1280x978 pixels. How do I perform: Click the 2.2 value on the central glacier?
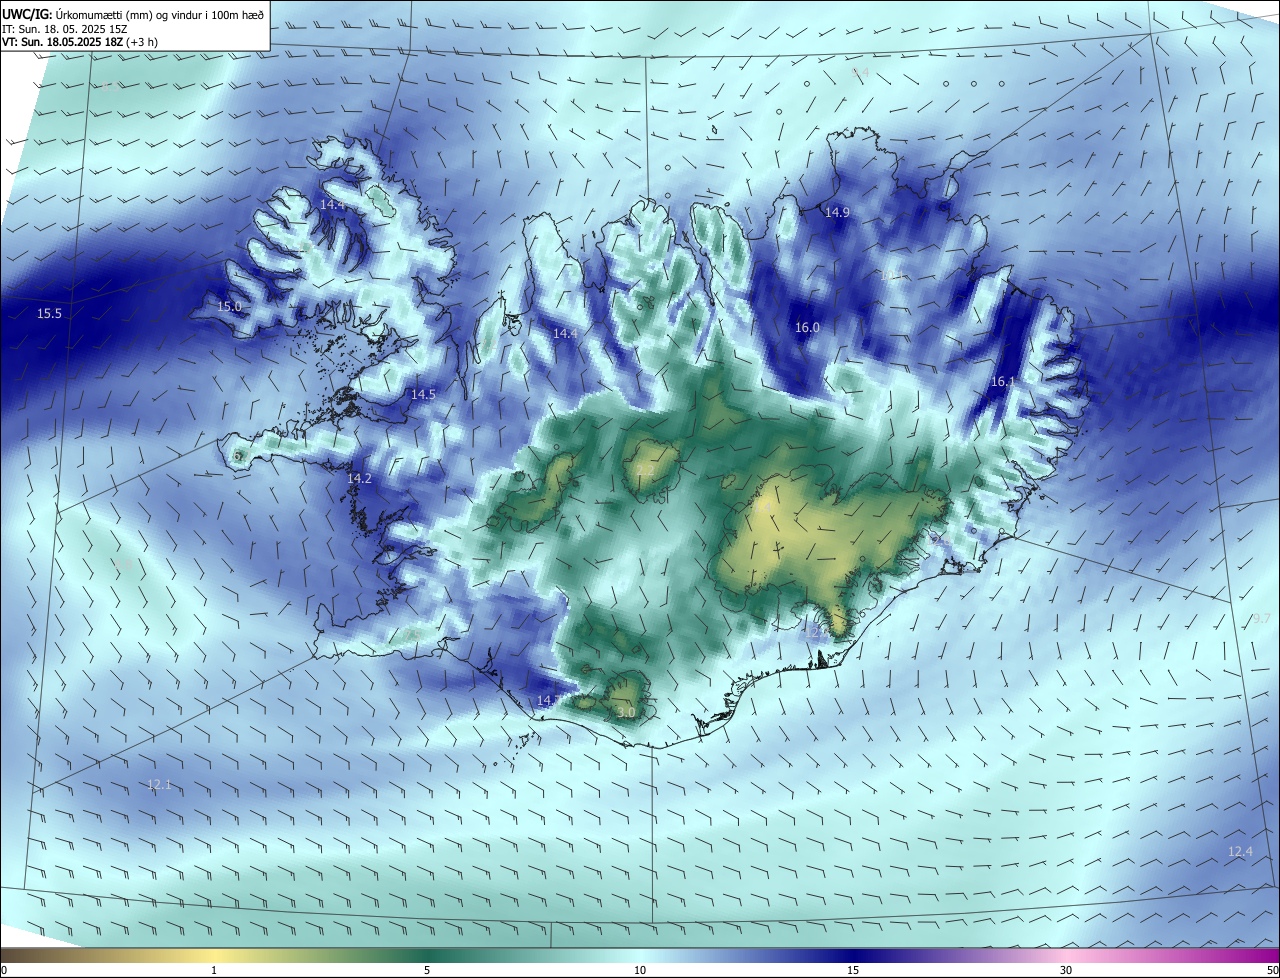click(645, 471)
